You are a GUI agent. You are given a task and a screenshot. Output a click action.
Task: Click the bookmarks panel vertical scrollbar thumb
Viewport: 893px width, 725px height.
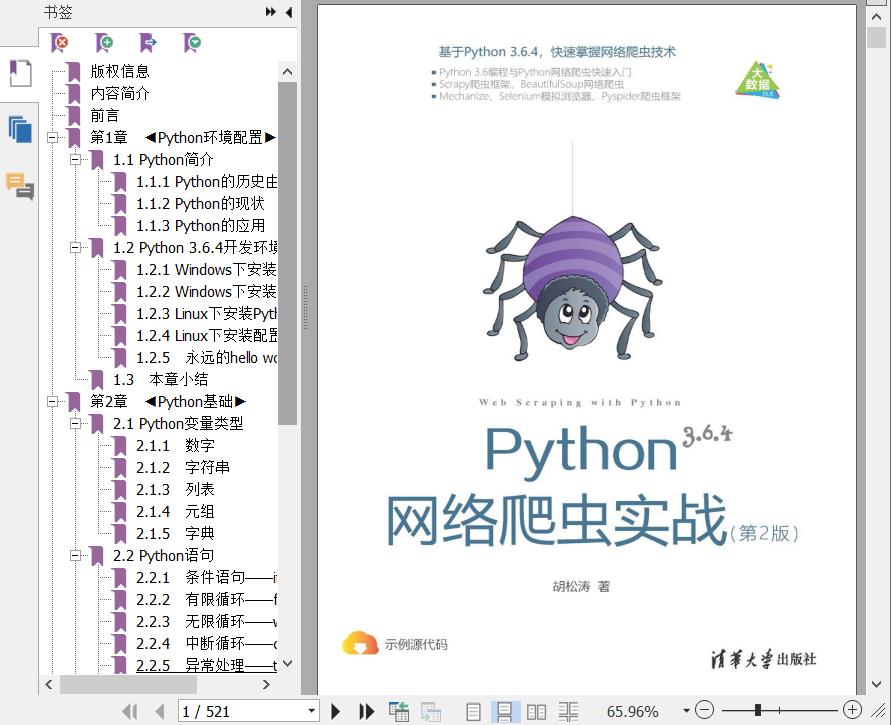pyautogui.click(x=288, y=253)
